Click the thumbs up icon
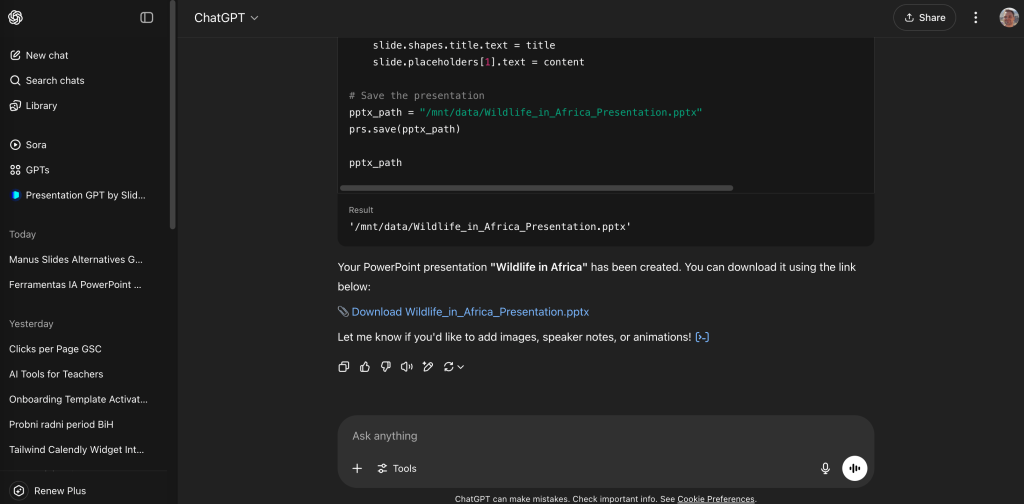The image size is (1024, 504). pos(365,367)
